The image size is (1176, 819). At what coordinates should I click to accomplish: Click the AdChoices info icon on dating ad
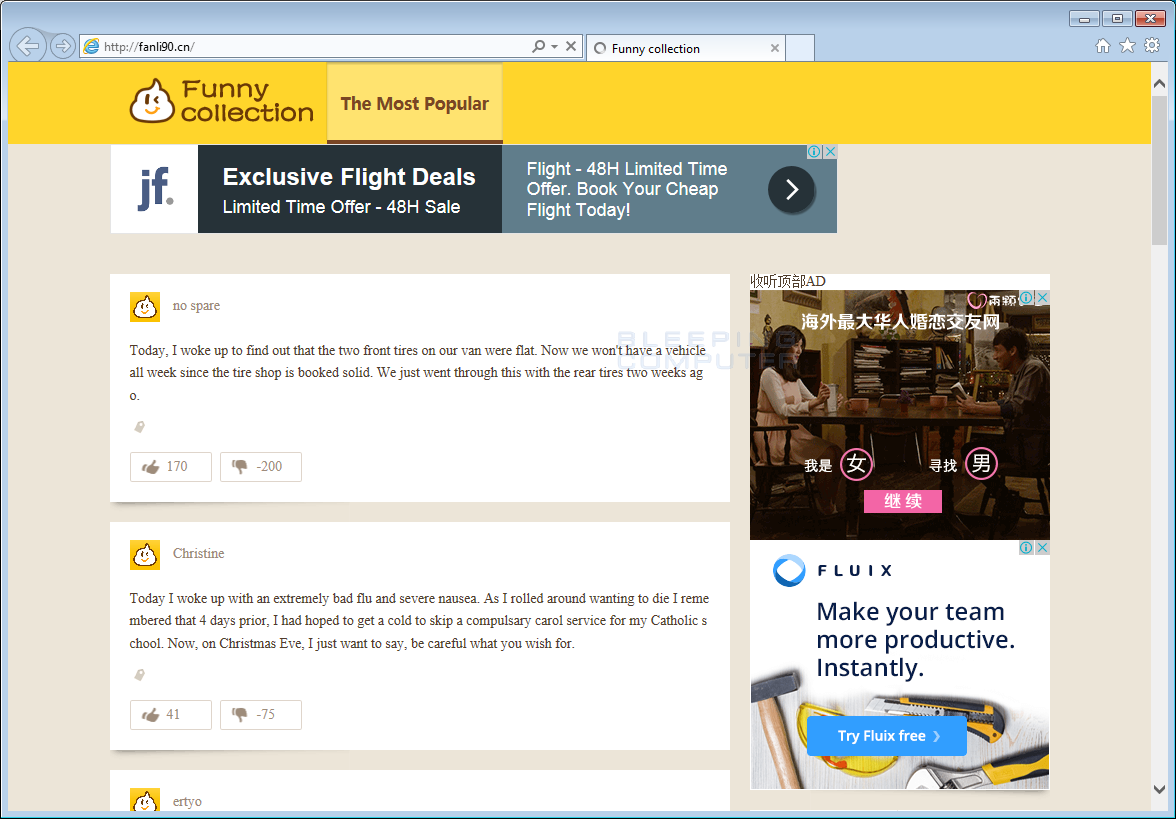pyautogui.click(x=1027, y=298)
